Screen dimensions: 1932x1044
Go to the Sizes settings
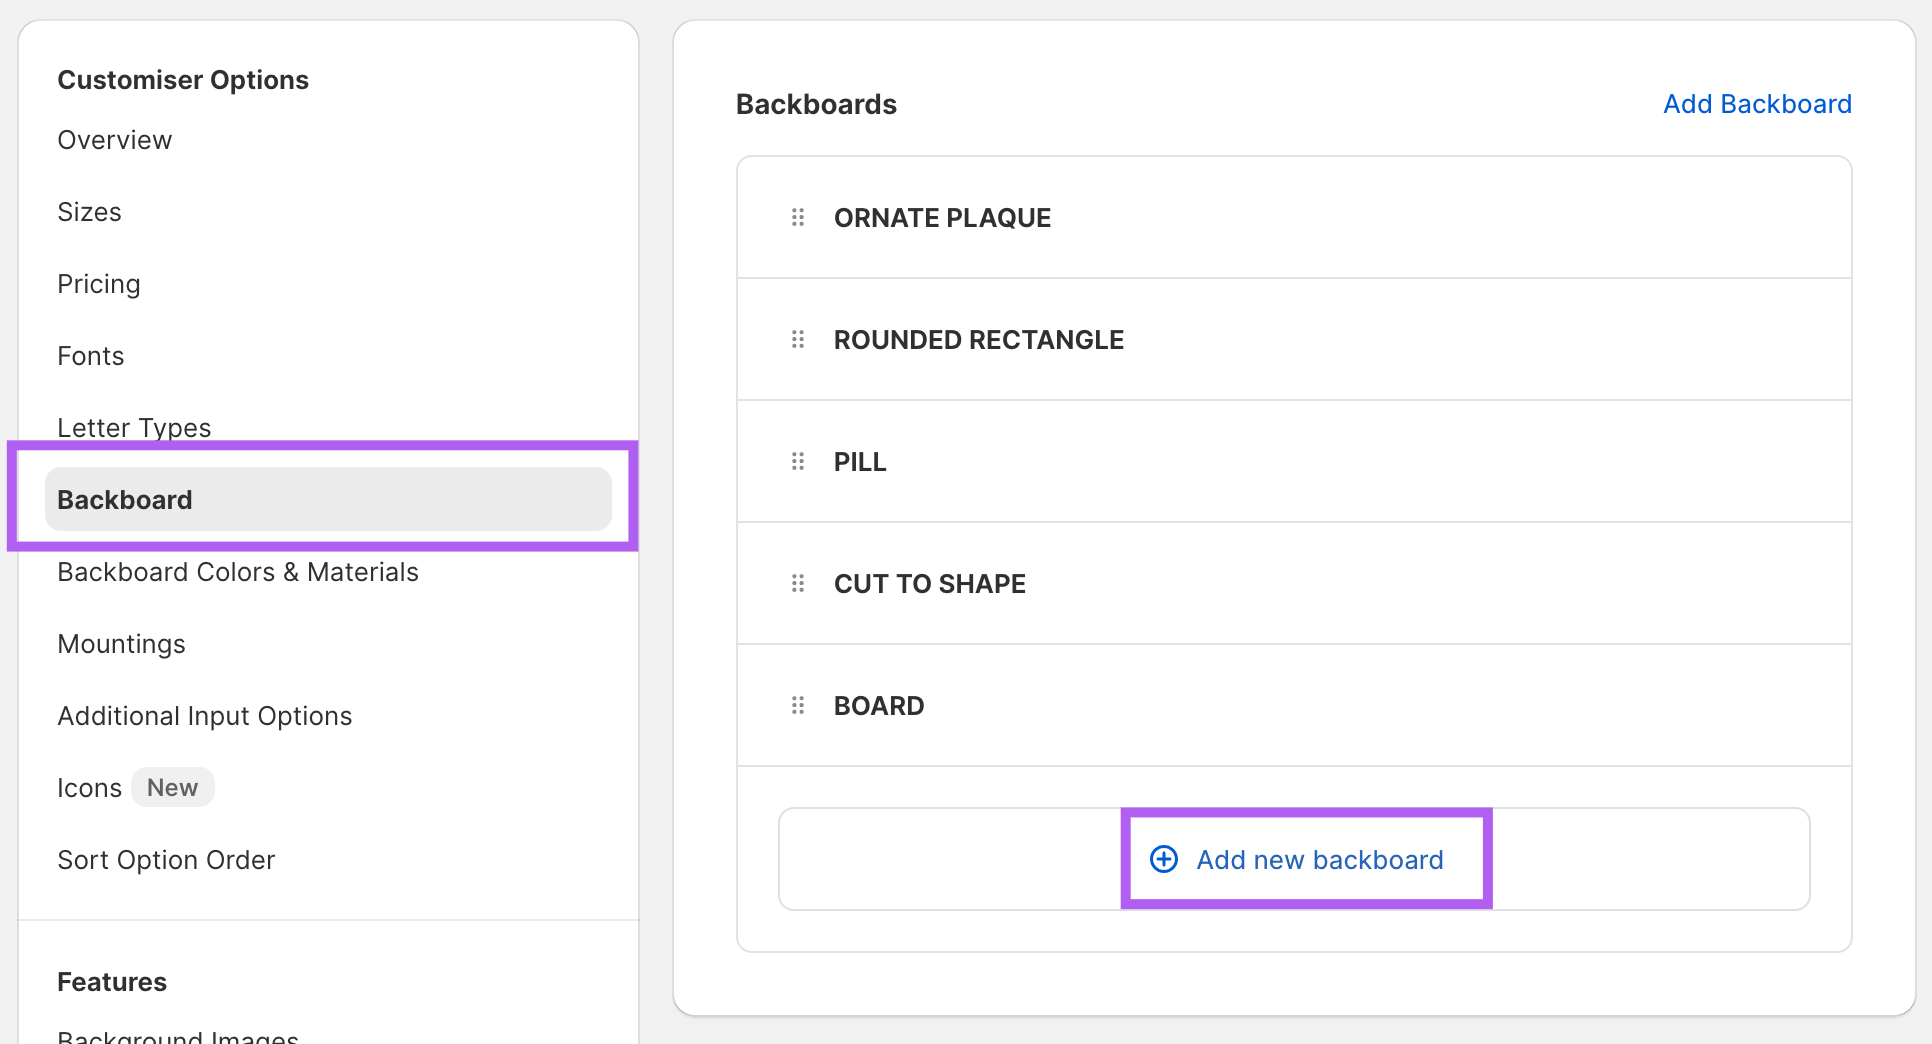tap(90, 212)
